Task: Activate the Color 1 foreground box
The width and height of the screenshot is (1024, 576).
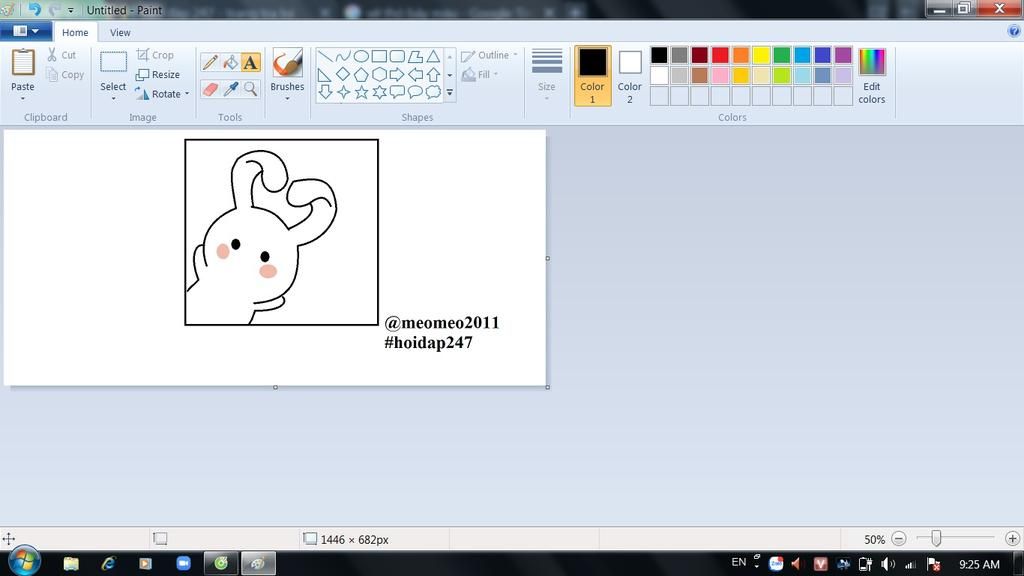Action: tap(592, 75)
